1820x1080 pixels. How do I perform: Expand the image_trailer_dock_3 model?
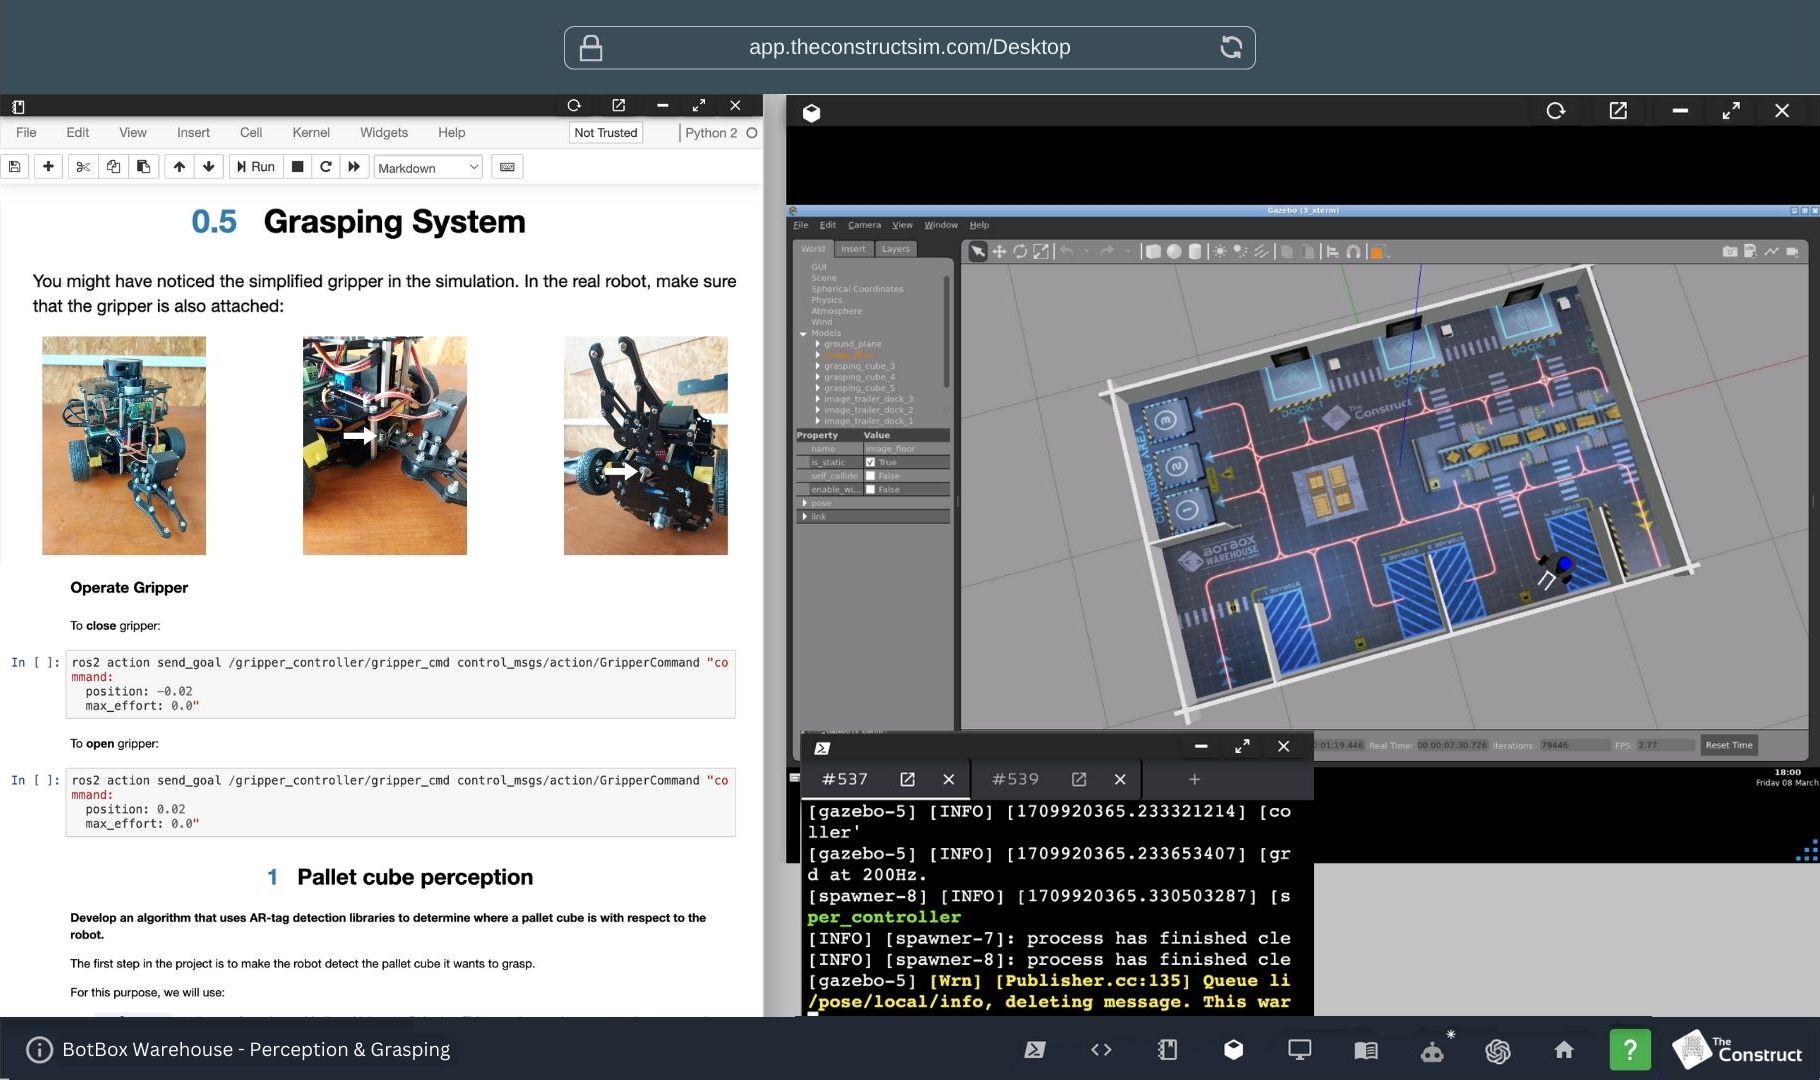(817, 399)
